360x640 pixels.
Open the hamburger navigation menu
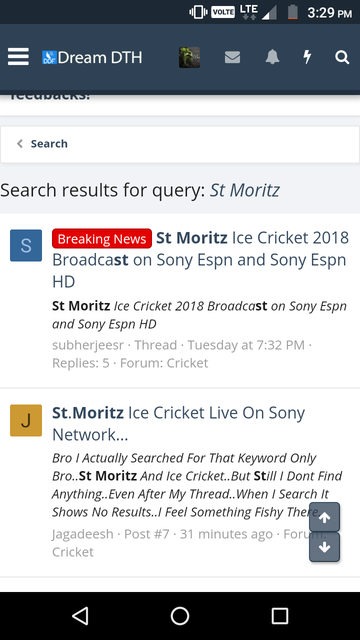[x=18, y=57]
